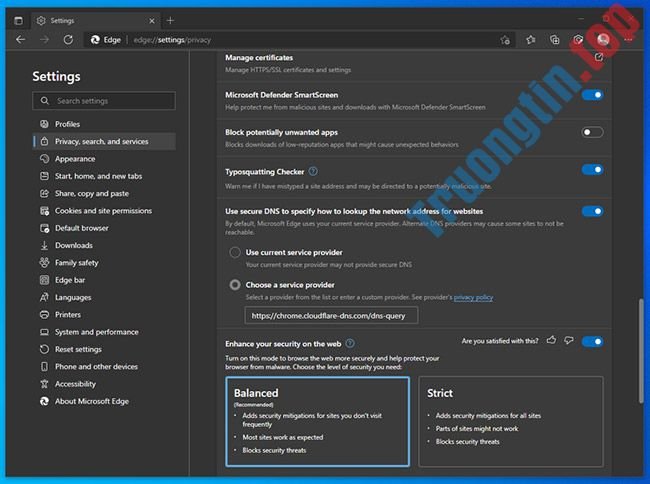Open Appearance settings
Viewport: 650px width, 484px height.
coord(104,159)
